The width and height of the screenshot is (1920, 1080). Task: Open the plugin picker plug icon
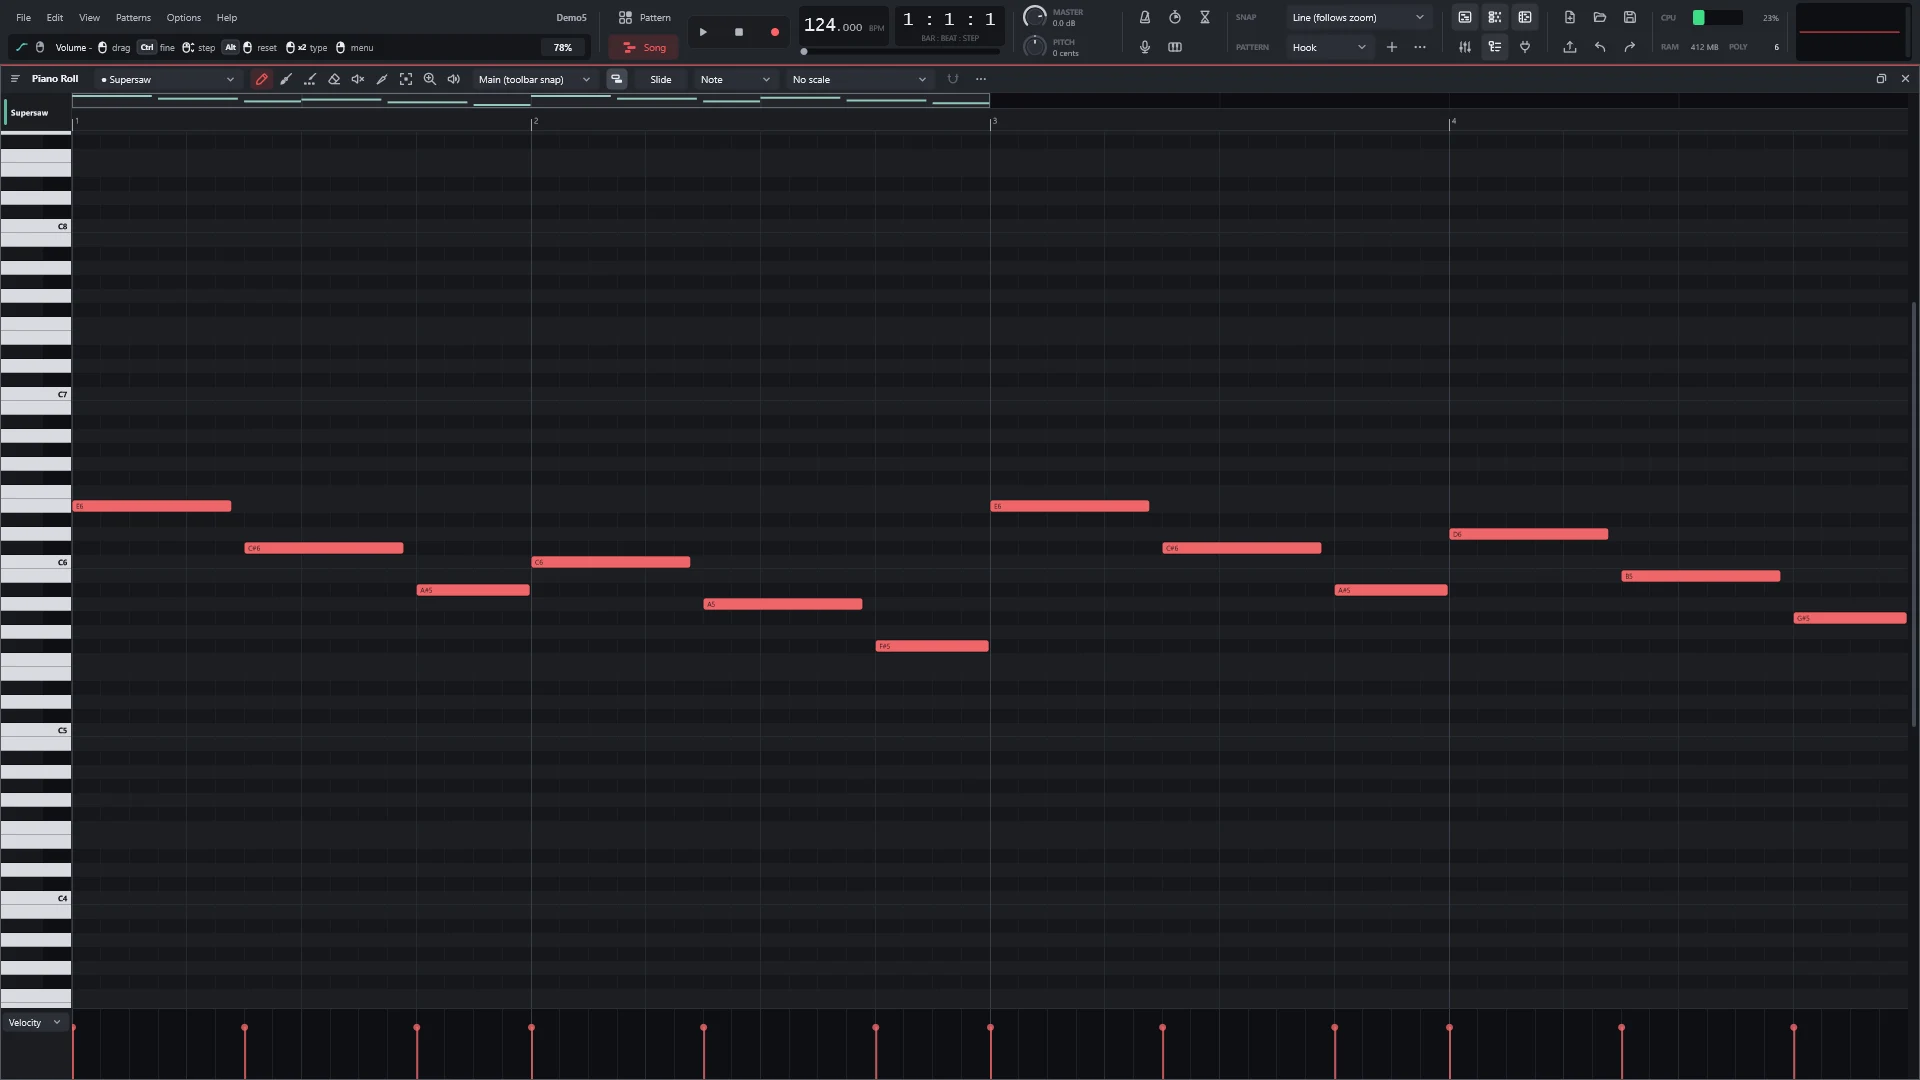coord(1525,47)
